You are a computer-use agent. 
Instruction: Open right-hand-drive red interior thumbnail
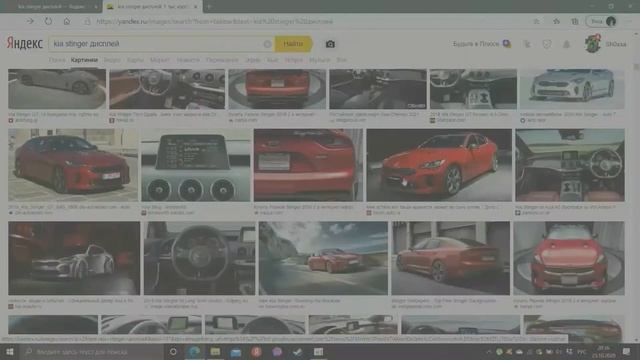[570, 165]
